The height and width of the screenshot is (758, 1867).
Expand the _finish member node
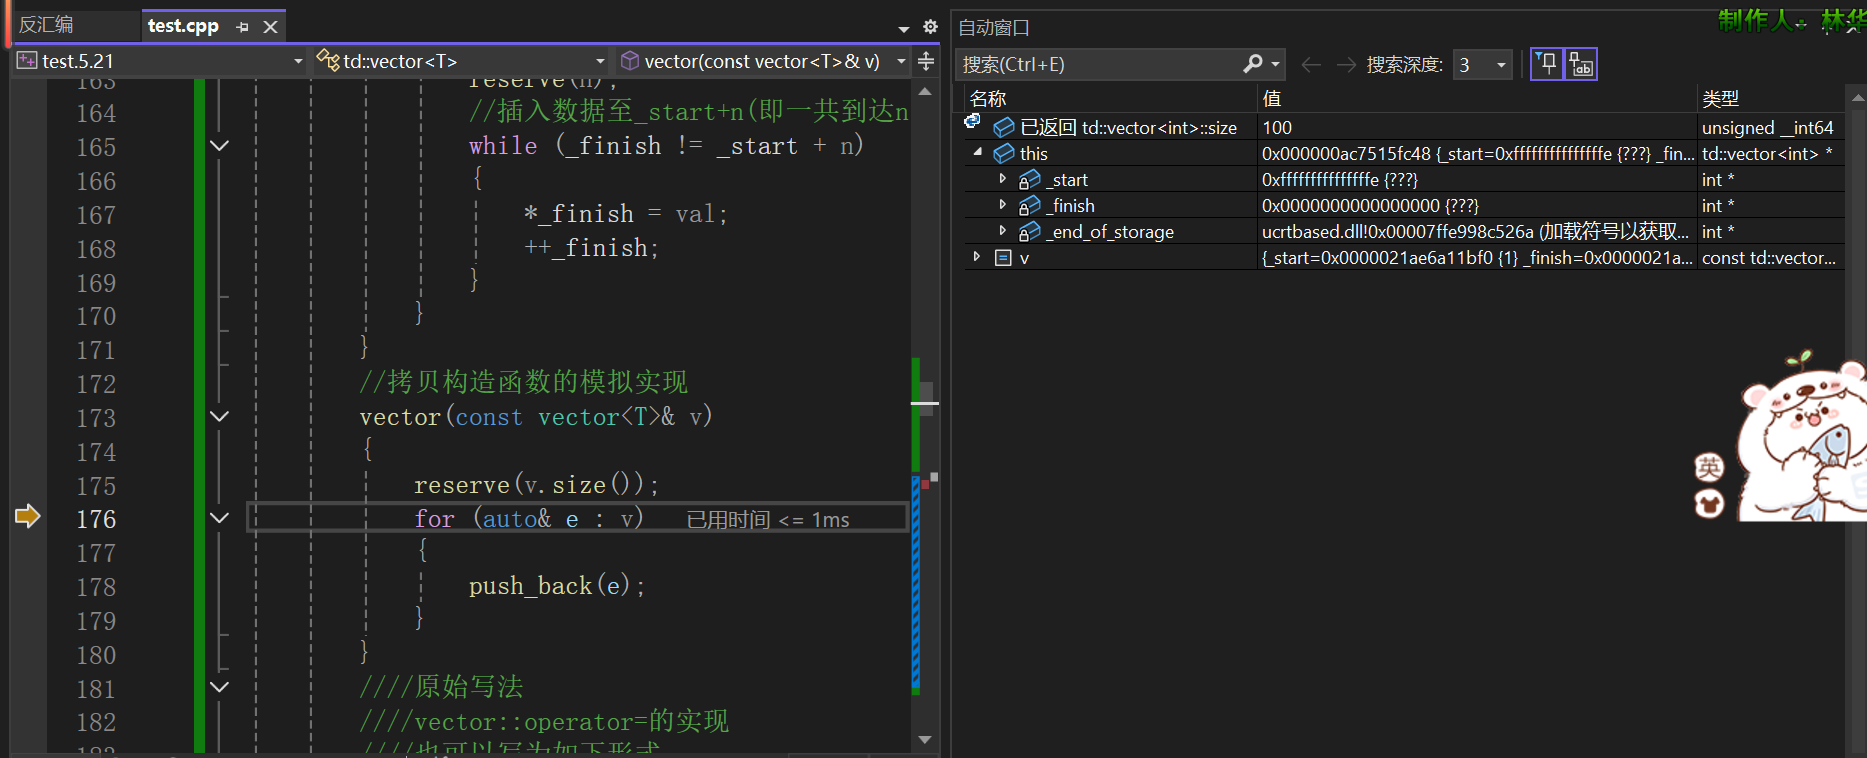[x=1003, y=205]
